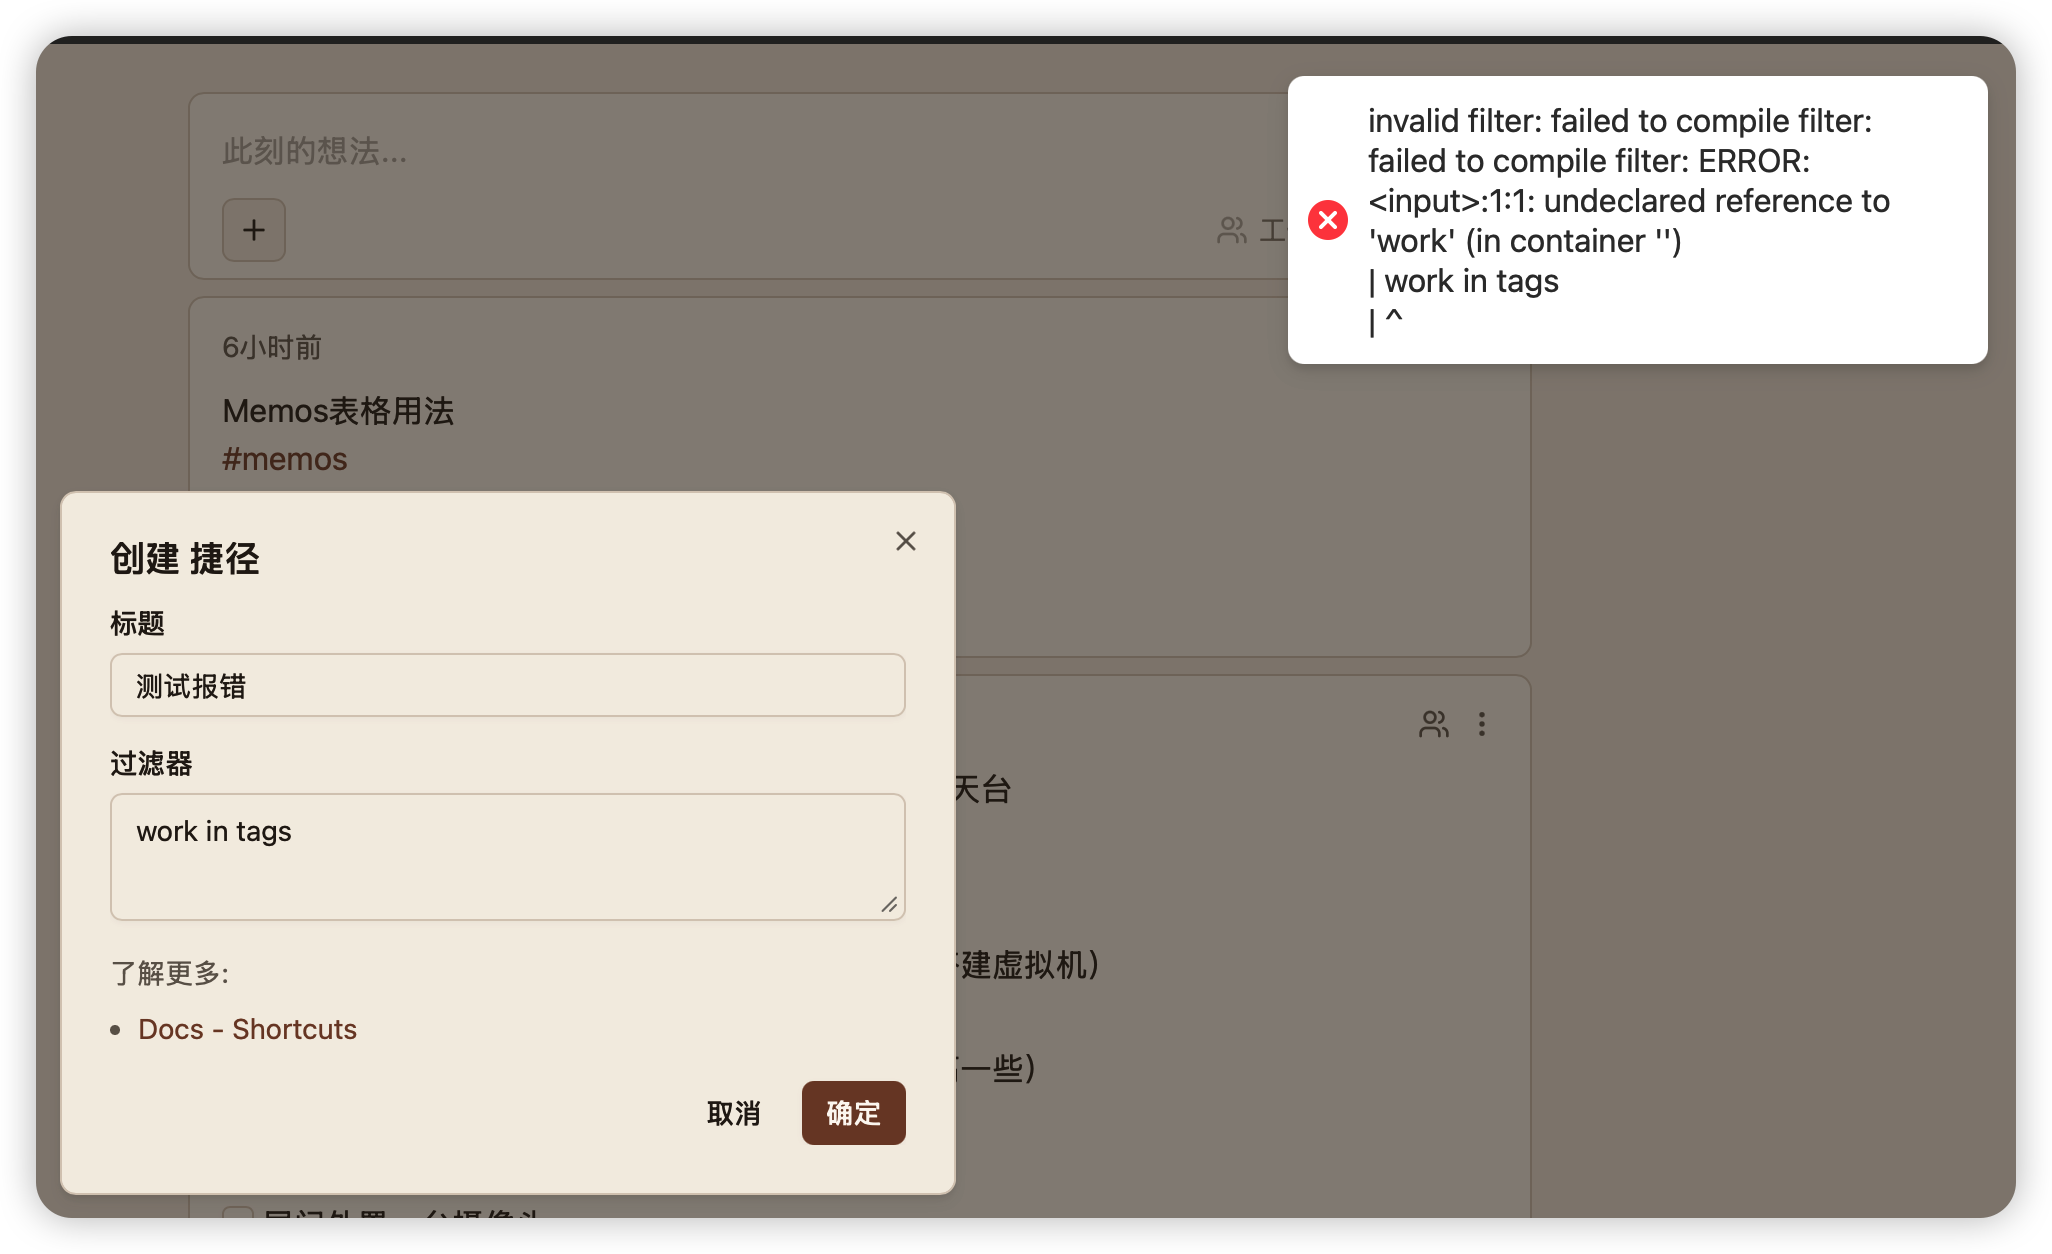Viewport: 2052px width, 1254px height.
Task: Click the 了解更多 label in the dialog
Action: 170,973
